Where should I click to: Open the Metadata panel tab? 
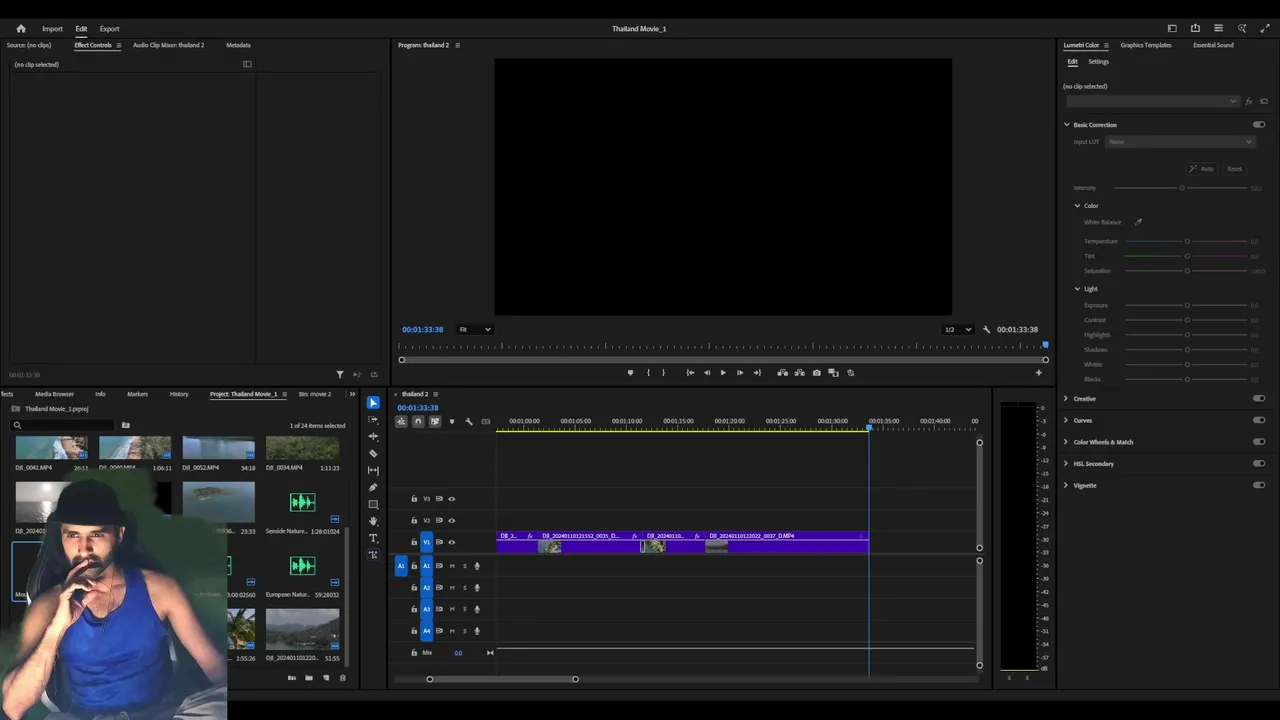[238, 45]
